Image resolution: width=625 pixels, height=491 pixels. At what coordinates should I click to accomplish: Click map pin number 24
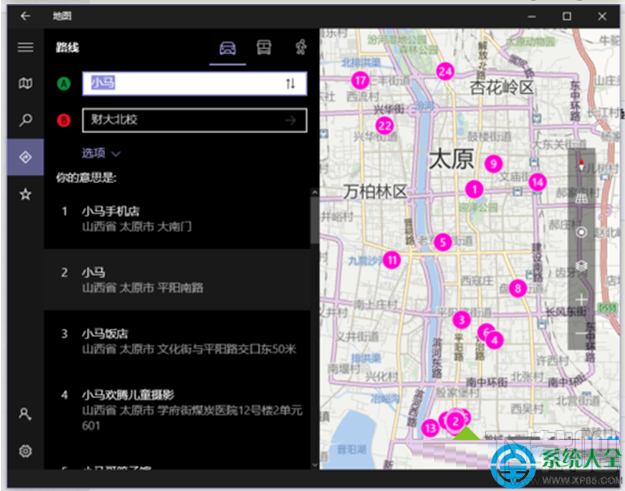tap(445, 71)
